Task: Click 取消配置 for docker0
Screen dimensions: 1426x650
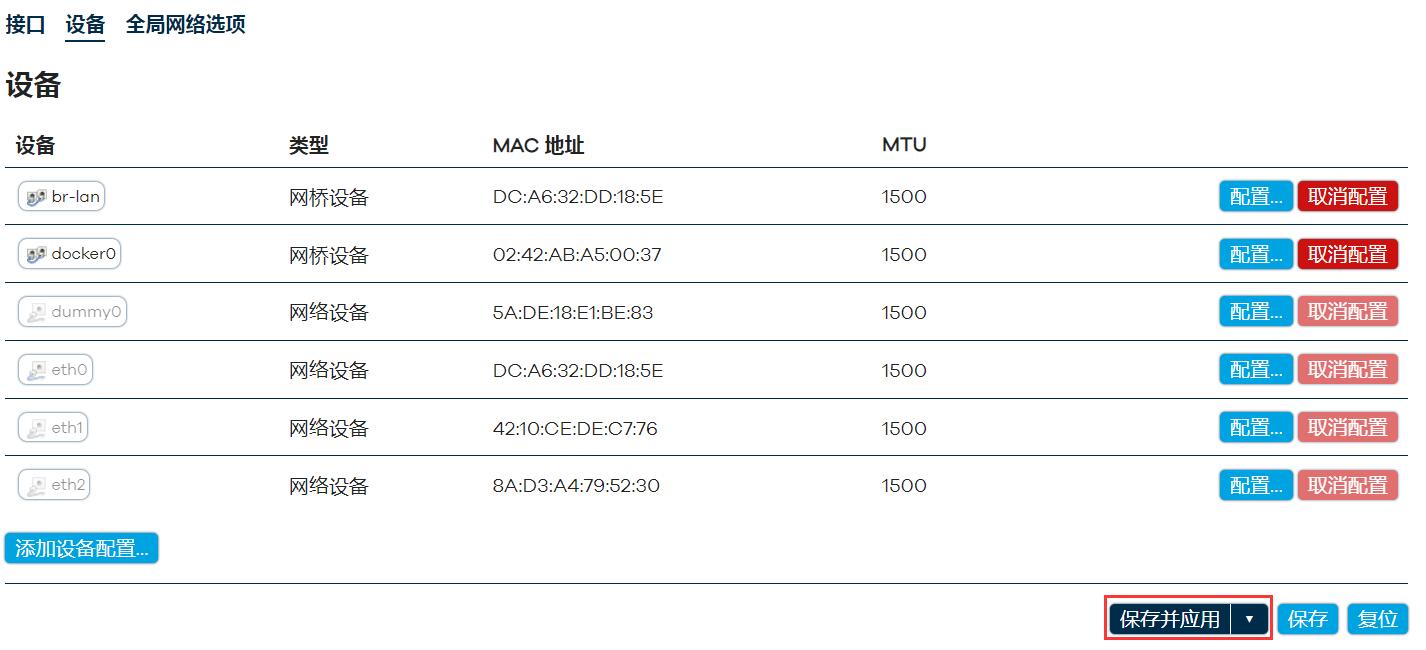Action: 1347,255
